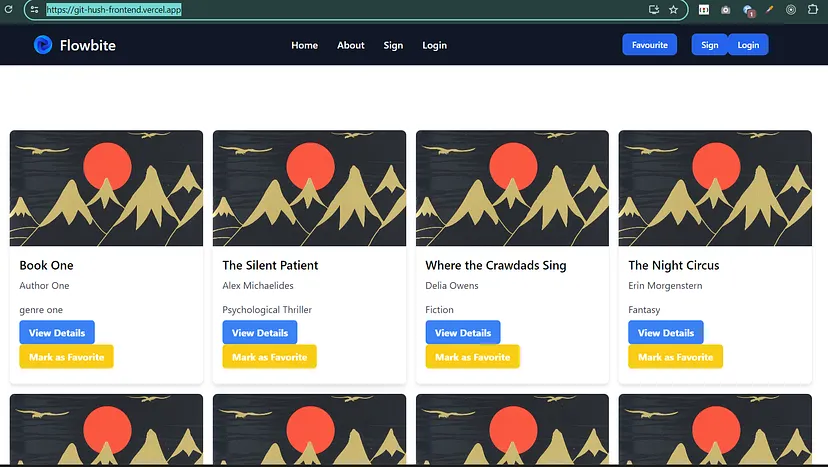Mark The Silent Patient as Favorite
The width and height of the screenshot is (828, 467).
click(269, 357)
